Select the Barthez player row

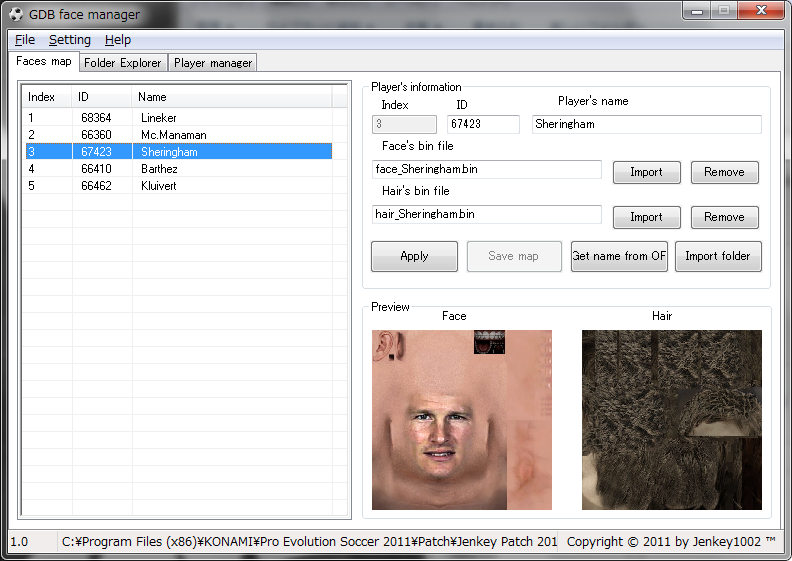(159, 169)
